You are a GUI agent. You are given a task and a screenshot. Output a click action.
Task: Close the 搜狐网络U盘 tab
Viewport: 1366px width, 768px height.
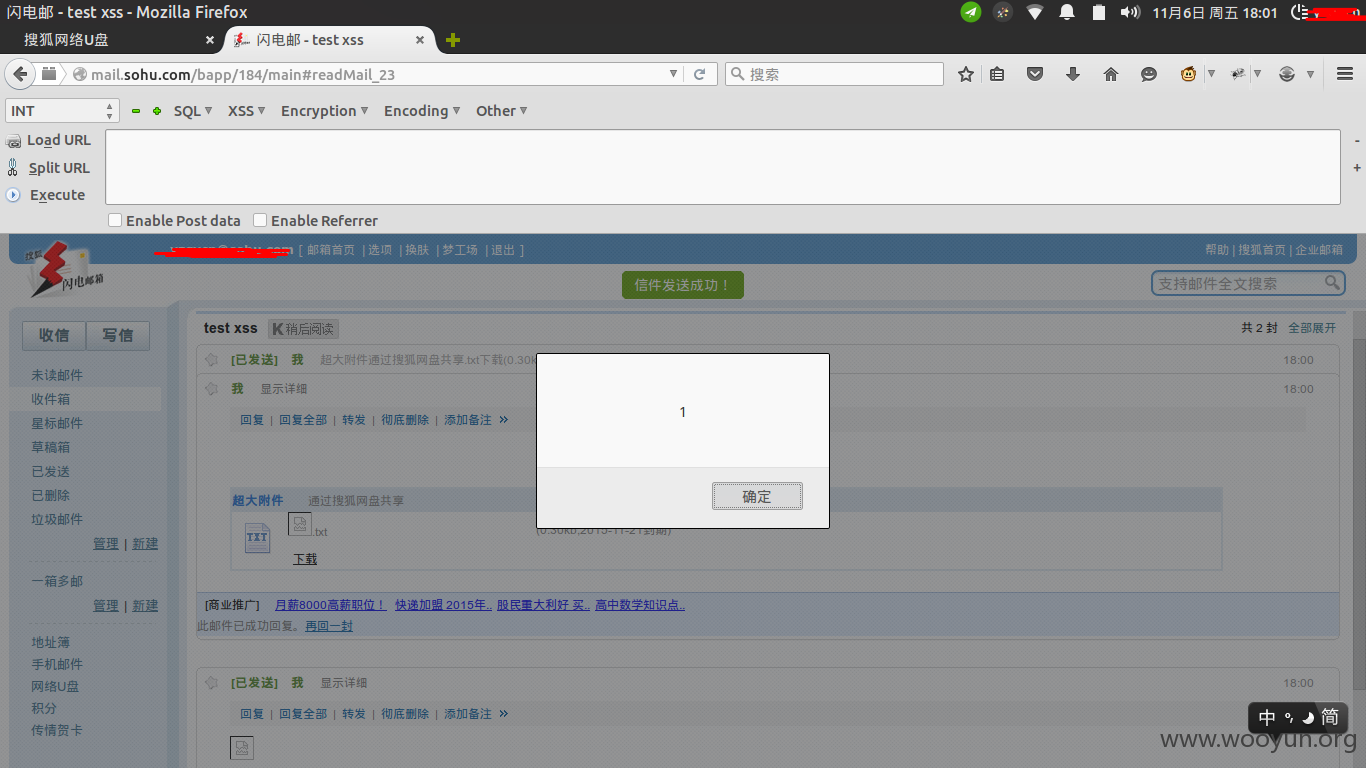pos(210,40)
